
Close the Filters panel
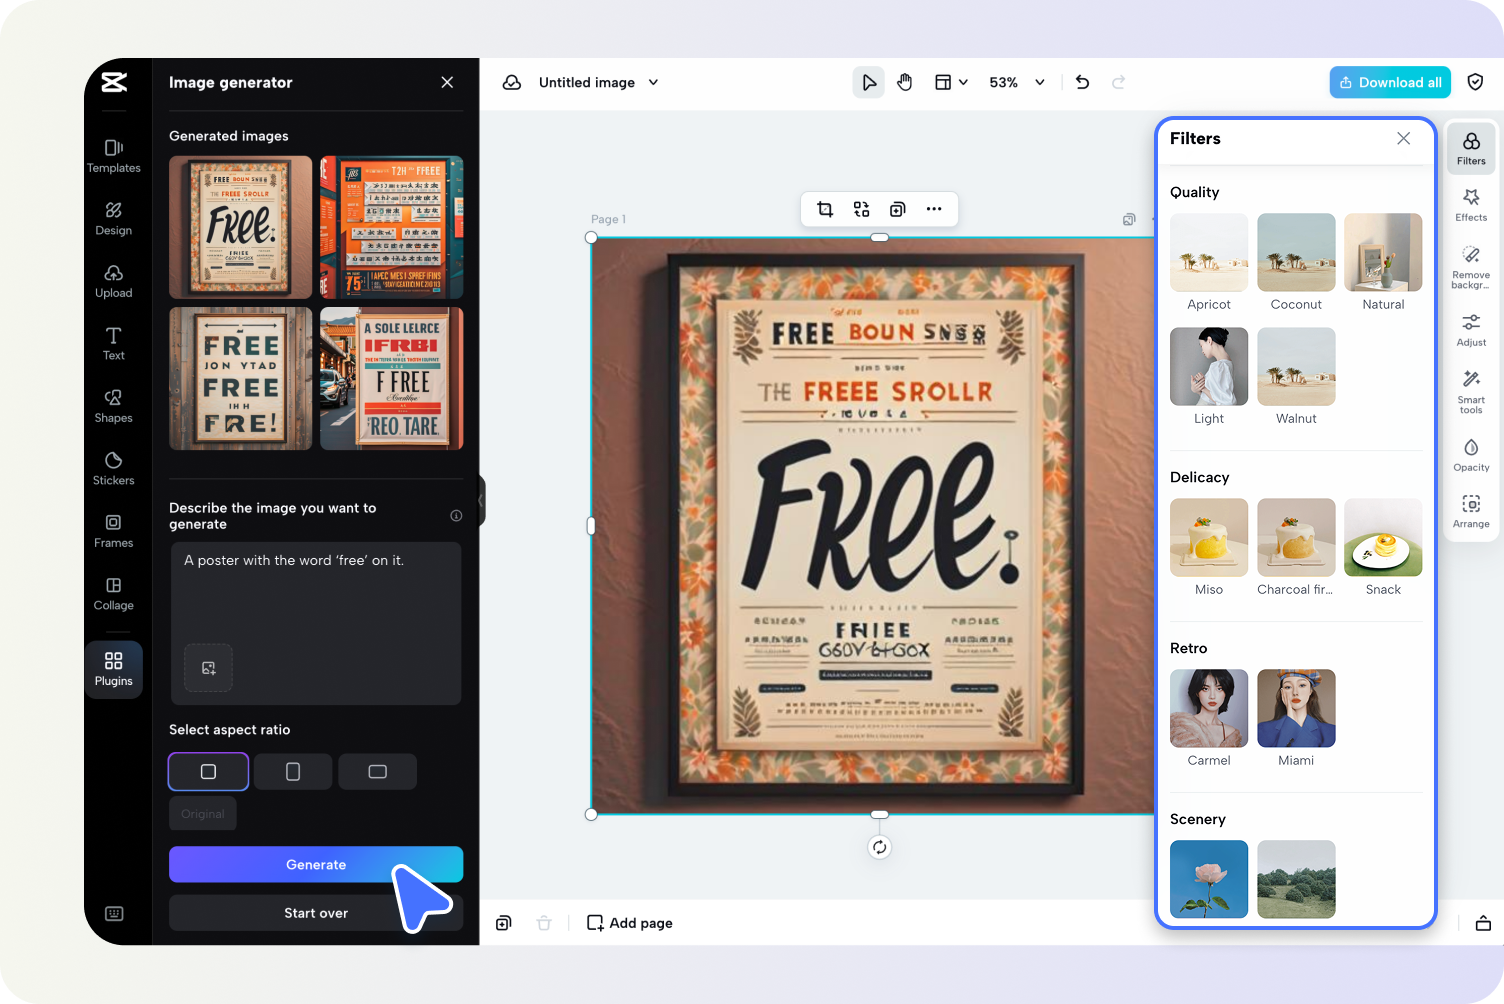pyautogui.click(x=1404, y=139)
